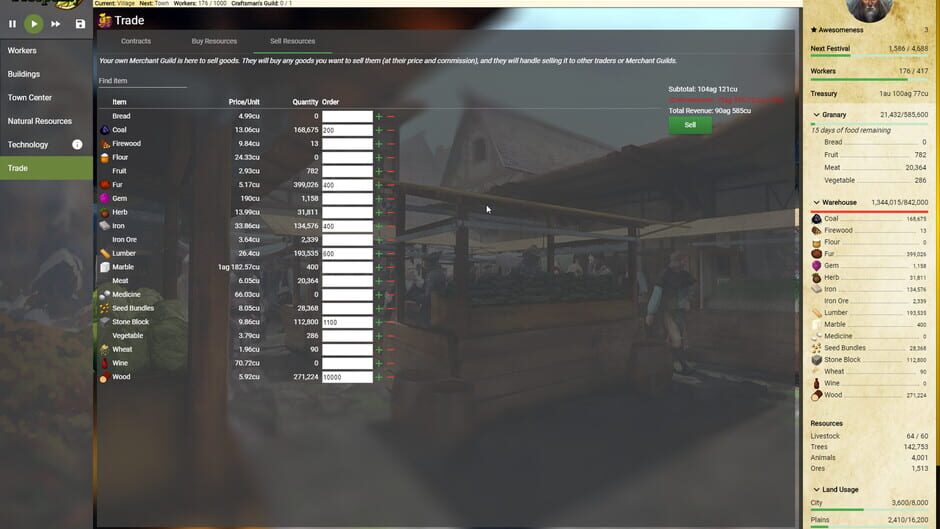This screenshot has height=529, width=940.
Task: Save the game via the floppy disk icon
Action: pos(80,24)
